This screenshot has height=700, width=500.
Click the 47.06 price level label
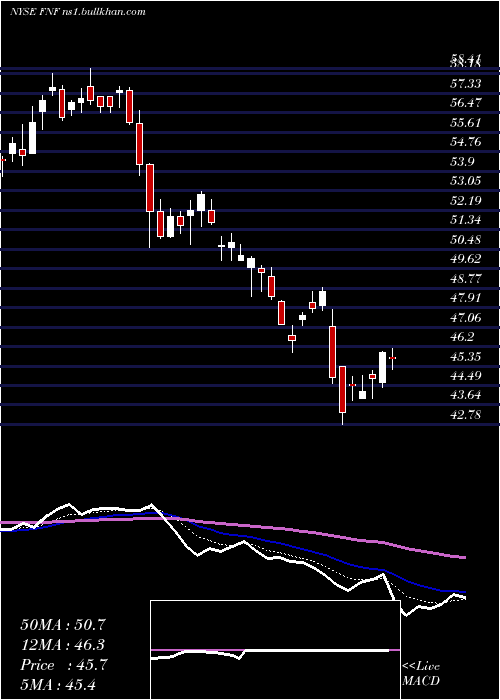tap(466, 317)
